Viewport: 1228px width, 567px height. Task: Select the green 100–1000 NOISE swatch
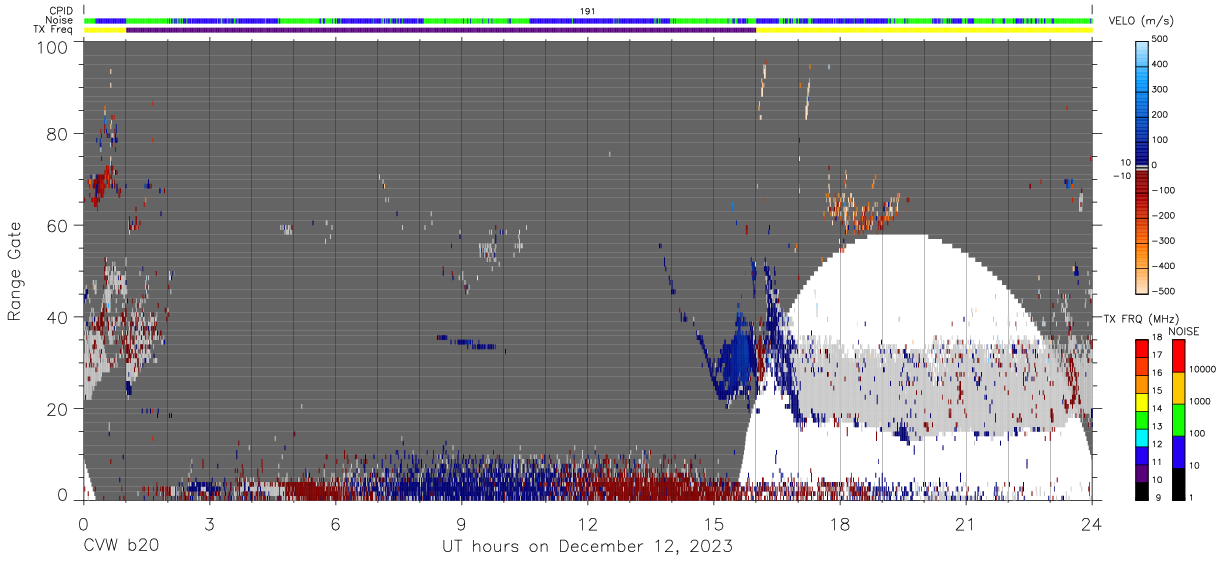click(1177, 419)
